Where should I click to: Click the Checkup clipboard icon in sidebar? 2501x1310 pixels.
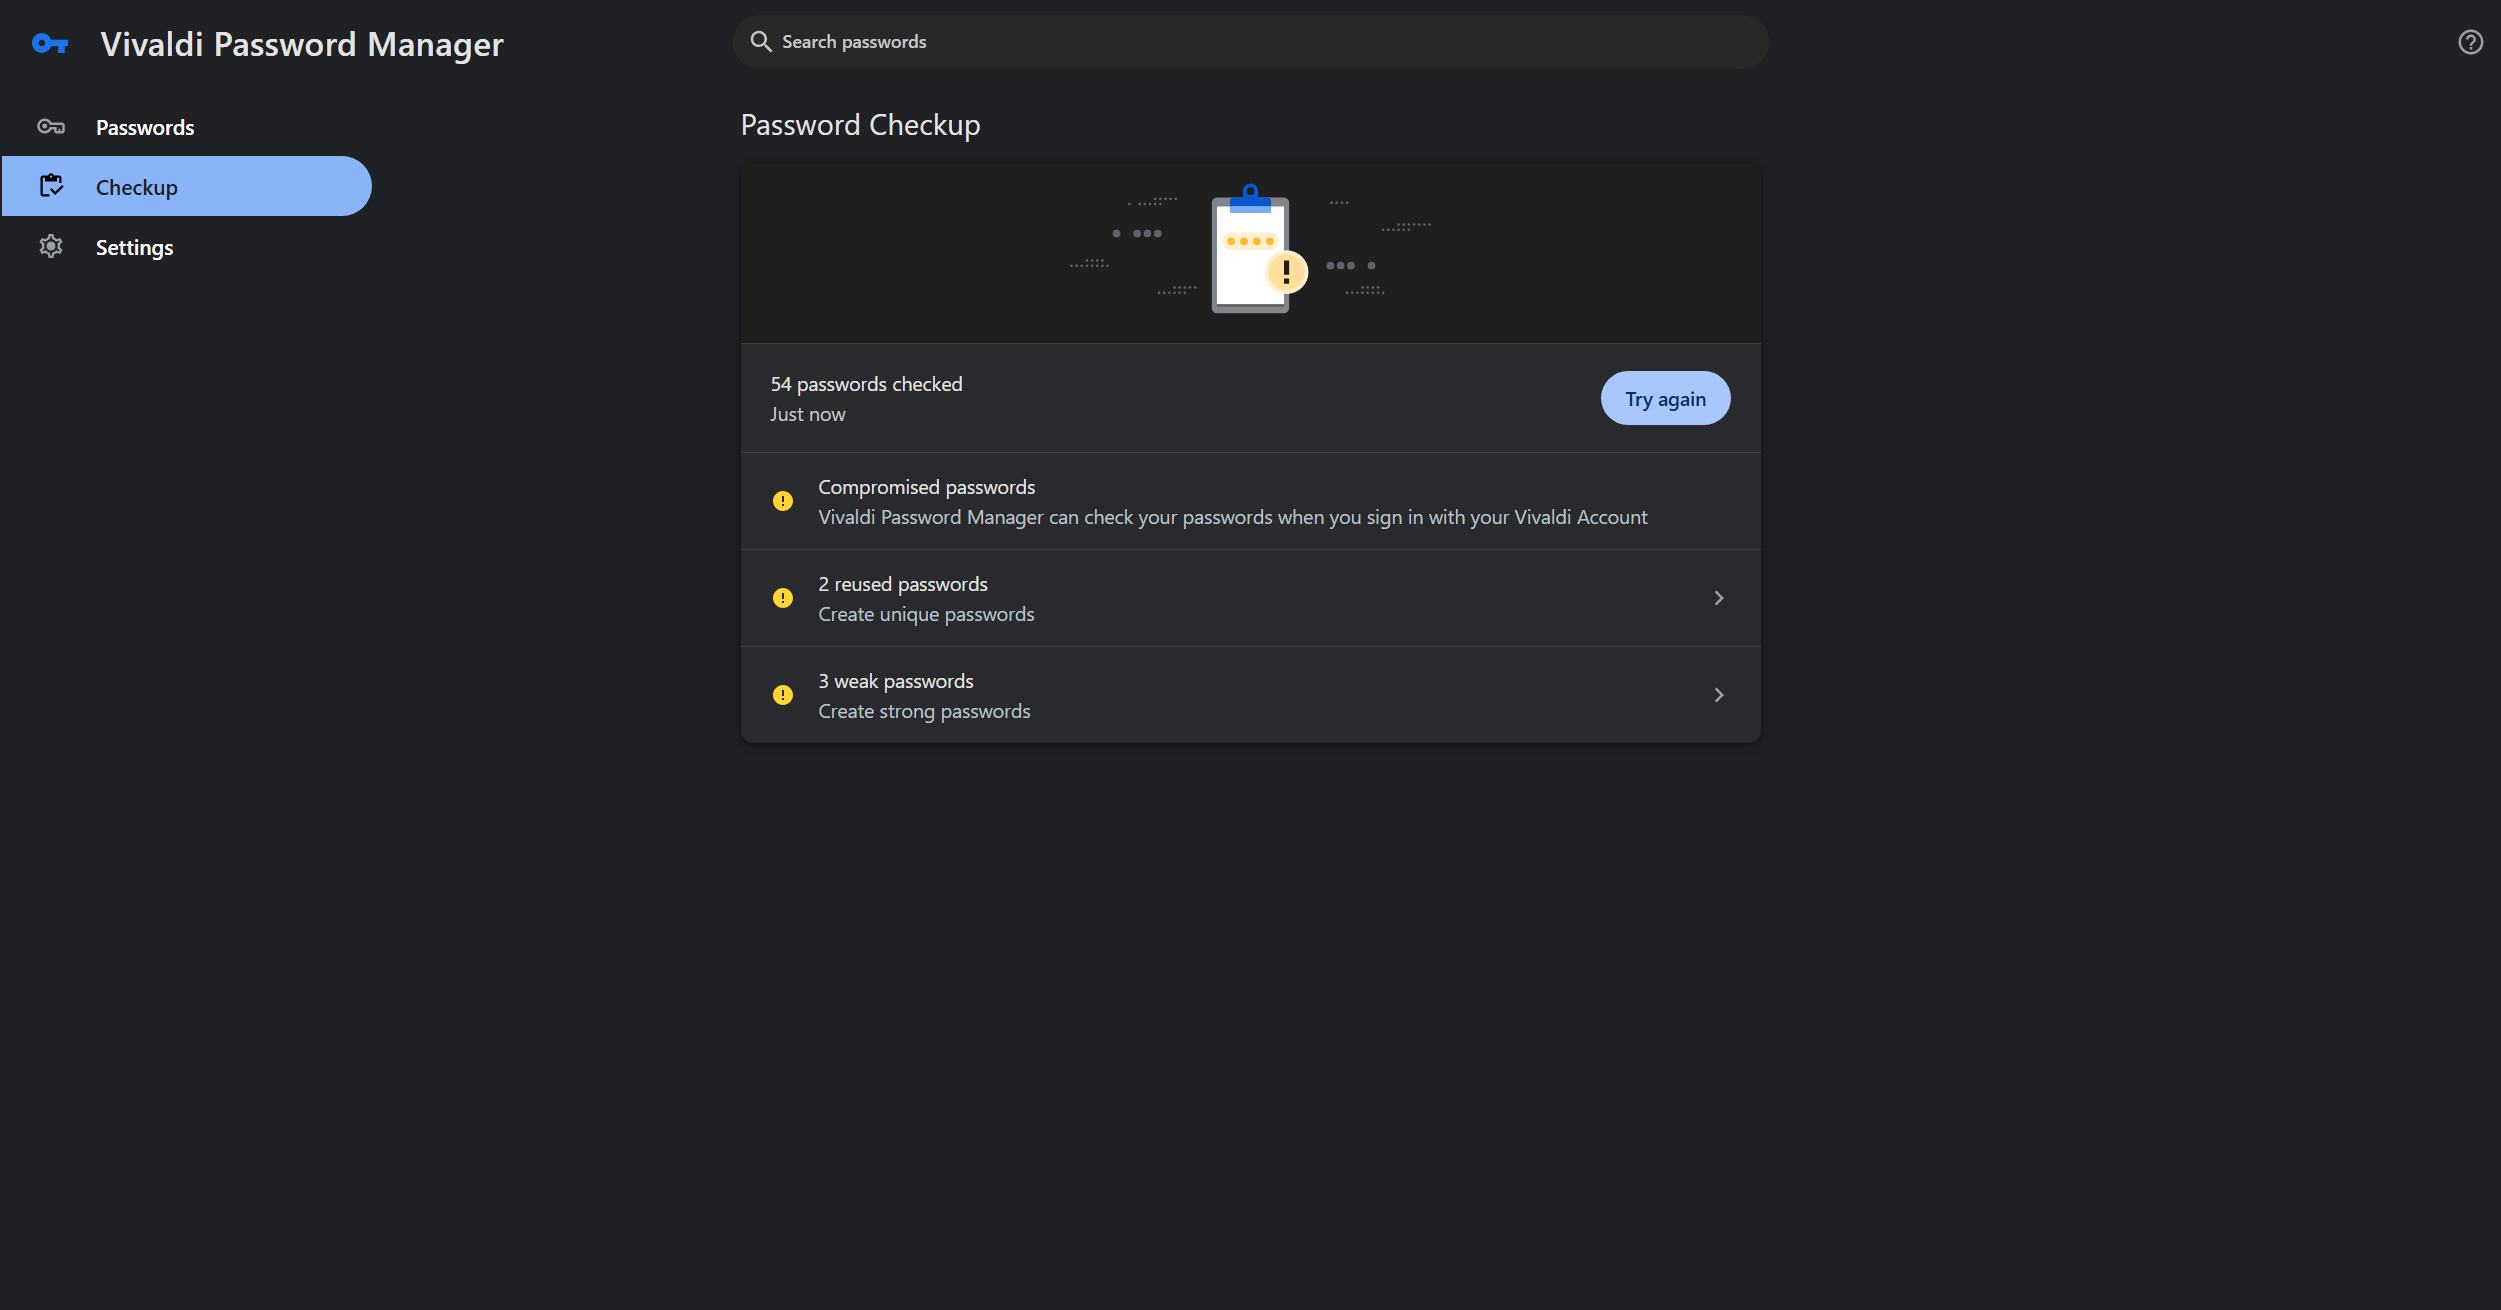click(51, 186)
